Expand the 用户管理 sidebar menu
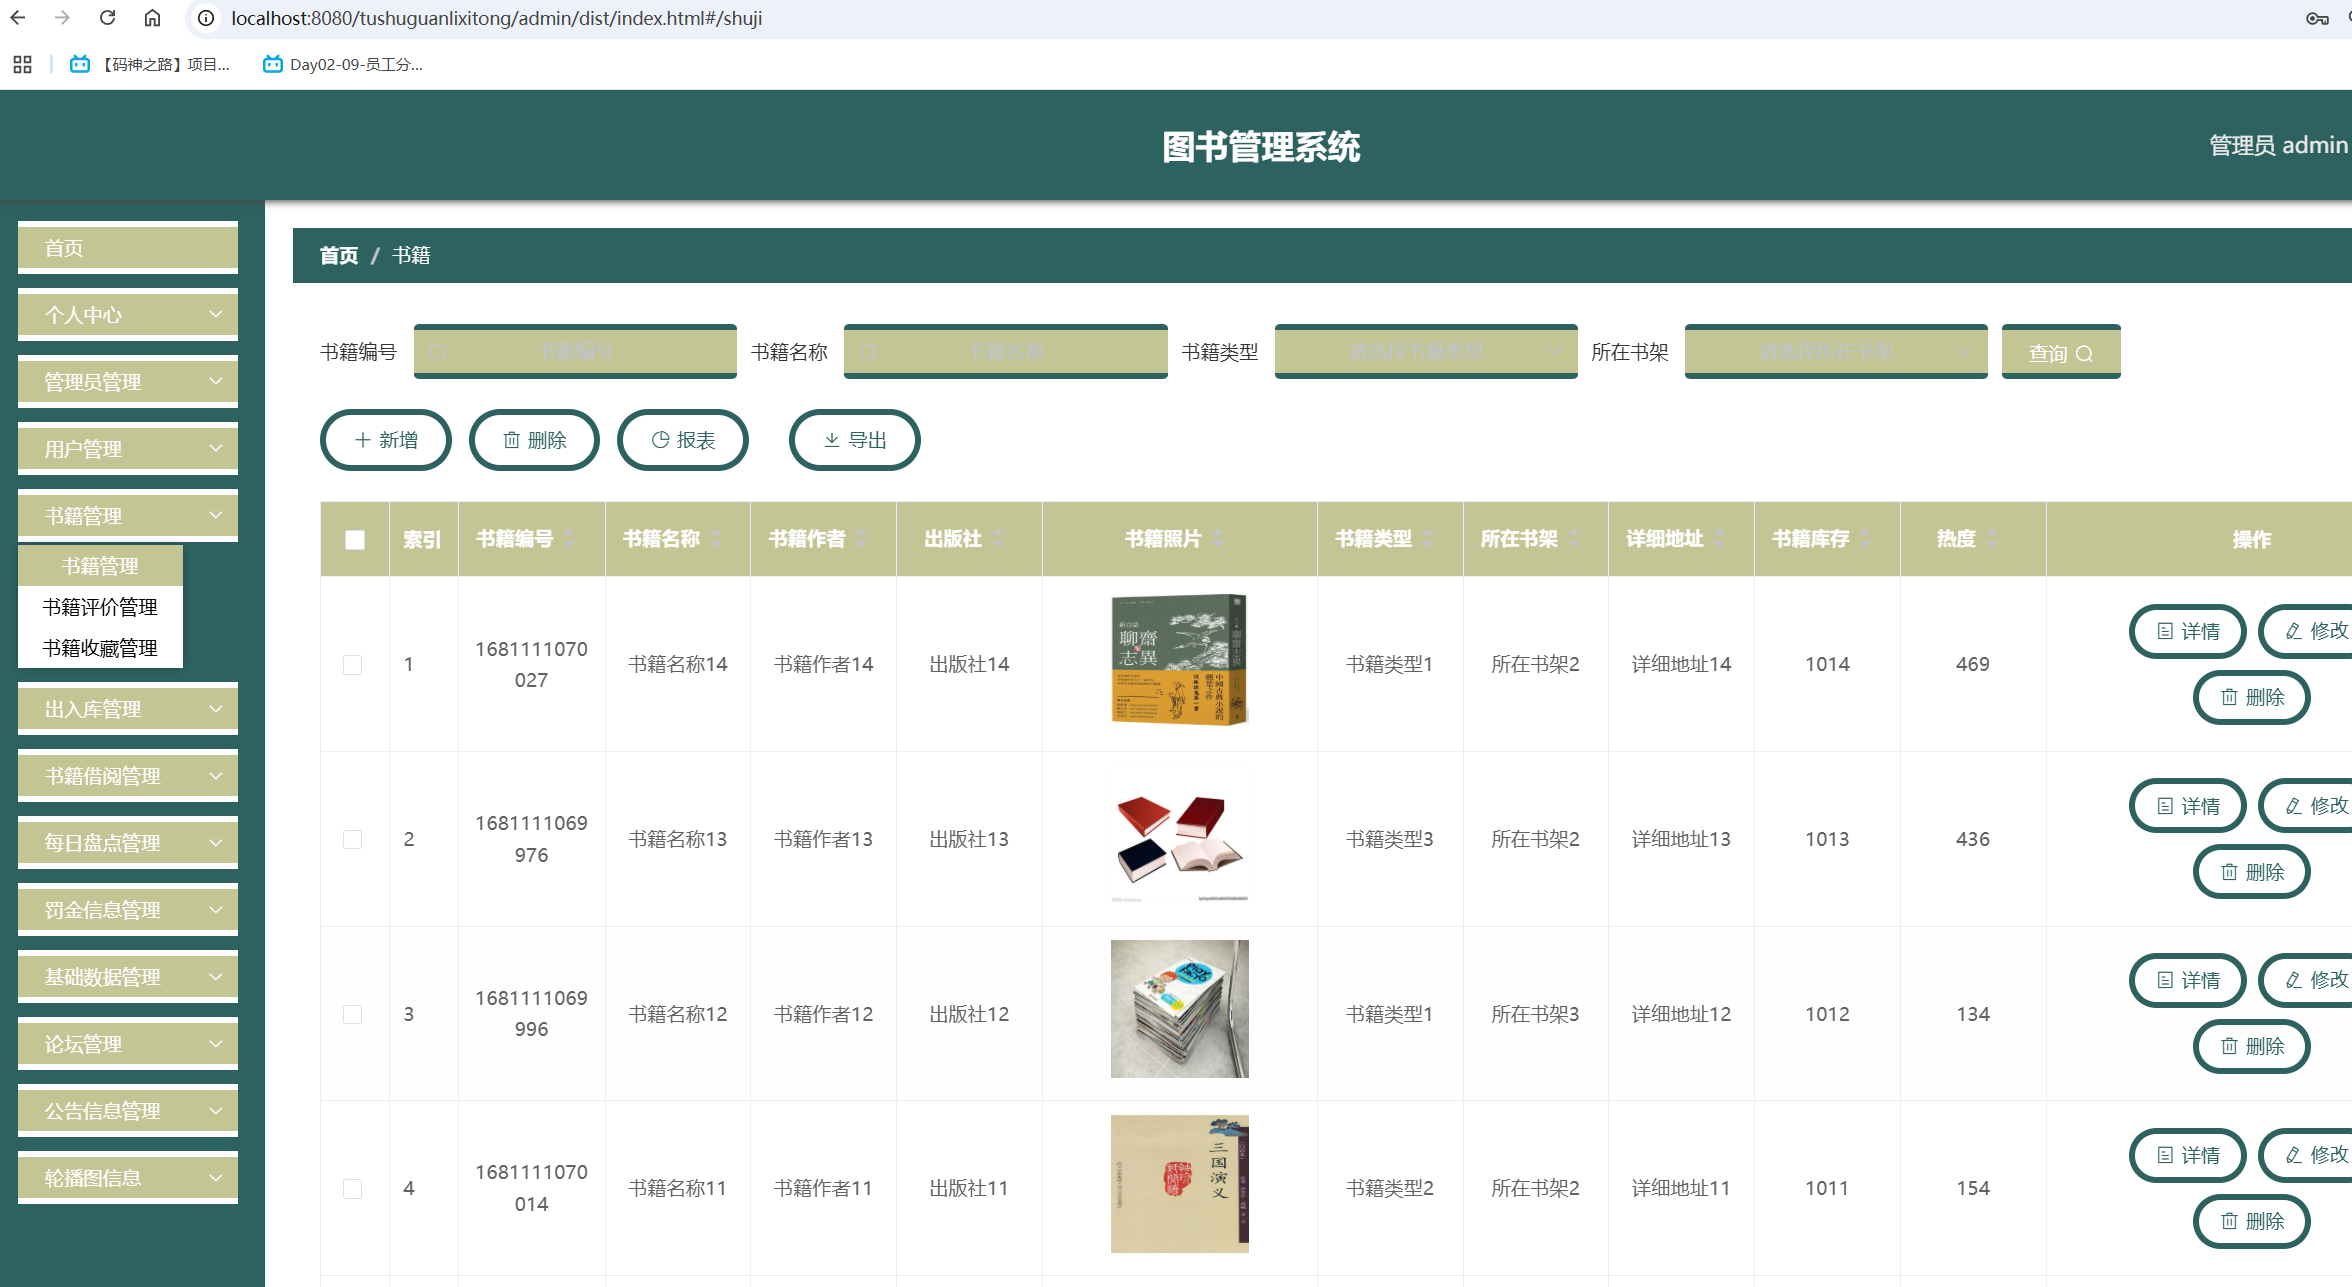Image resolution: width=2352 pixels, height=1287 pixels. (x=128, y=448)
